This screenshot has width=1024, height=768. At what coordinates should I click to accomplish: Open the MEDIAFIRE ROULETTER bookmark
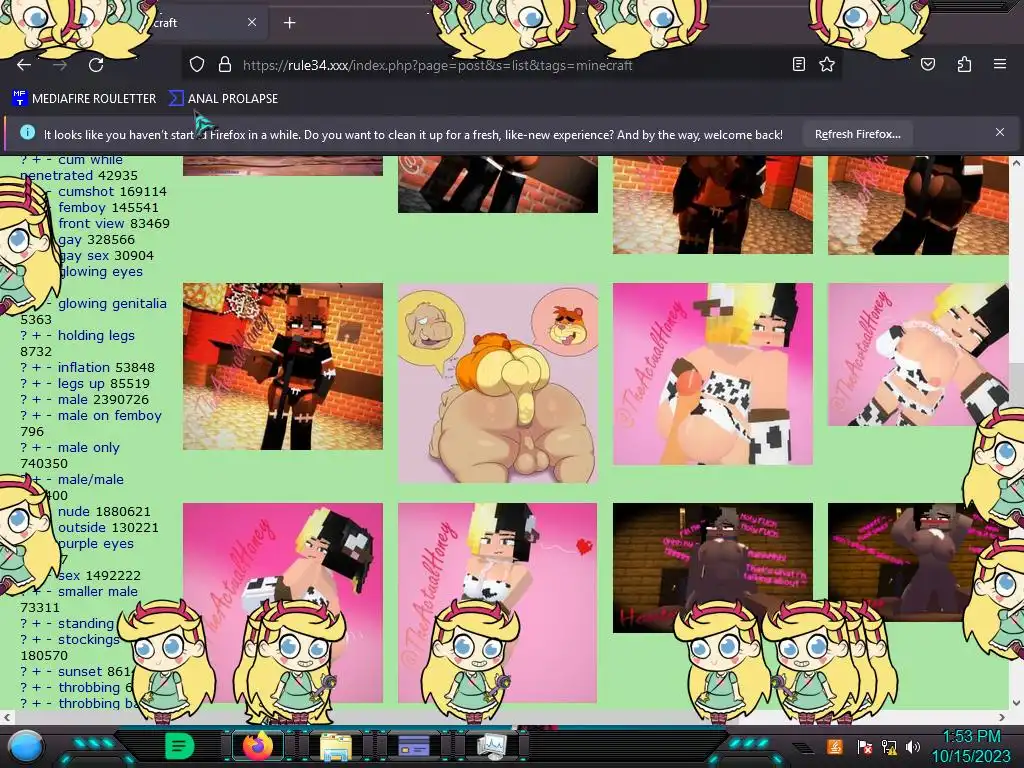(x=84, y=99)
